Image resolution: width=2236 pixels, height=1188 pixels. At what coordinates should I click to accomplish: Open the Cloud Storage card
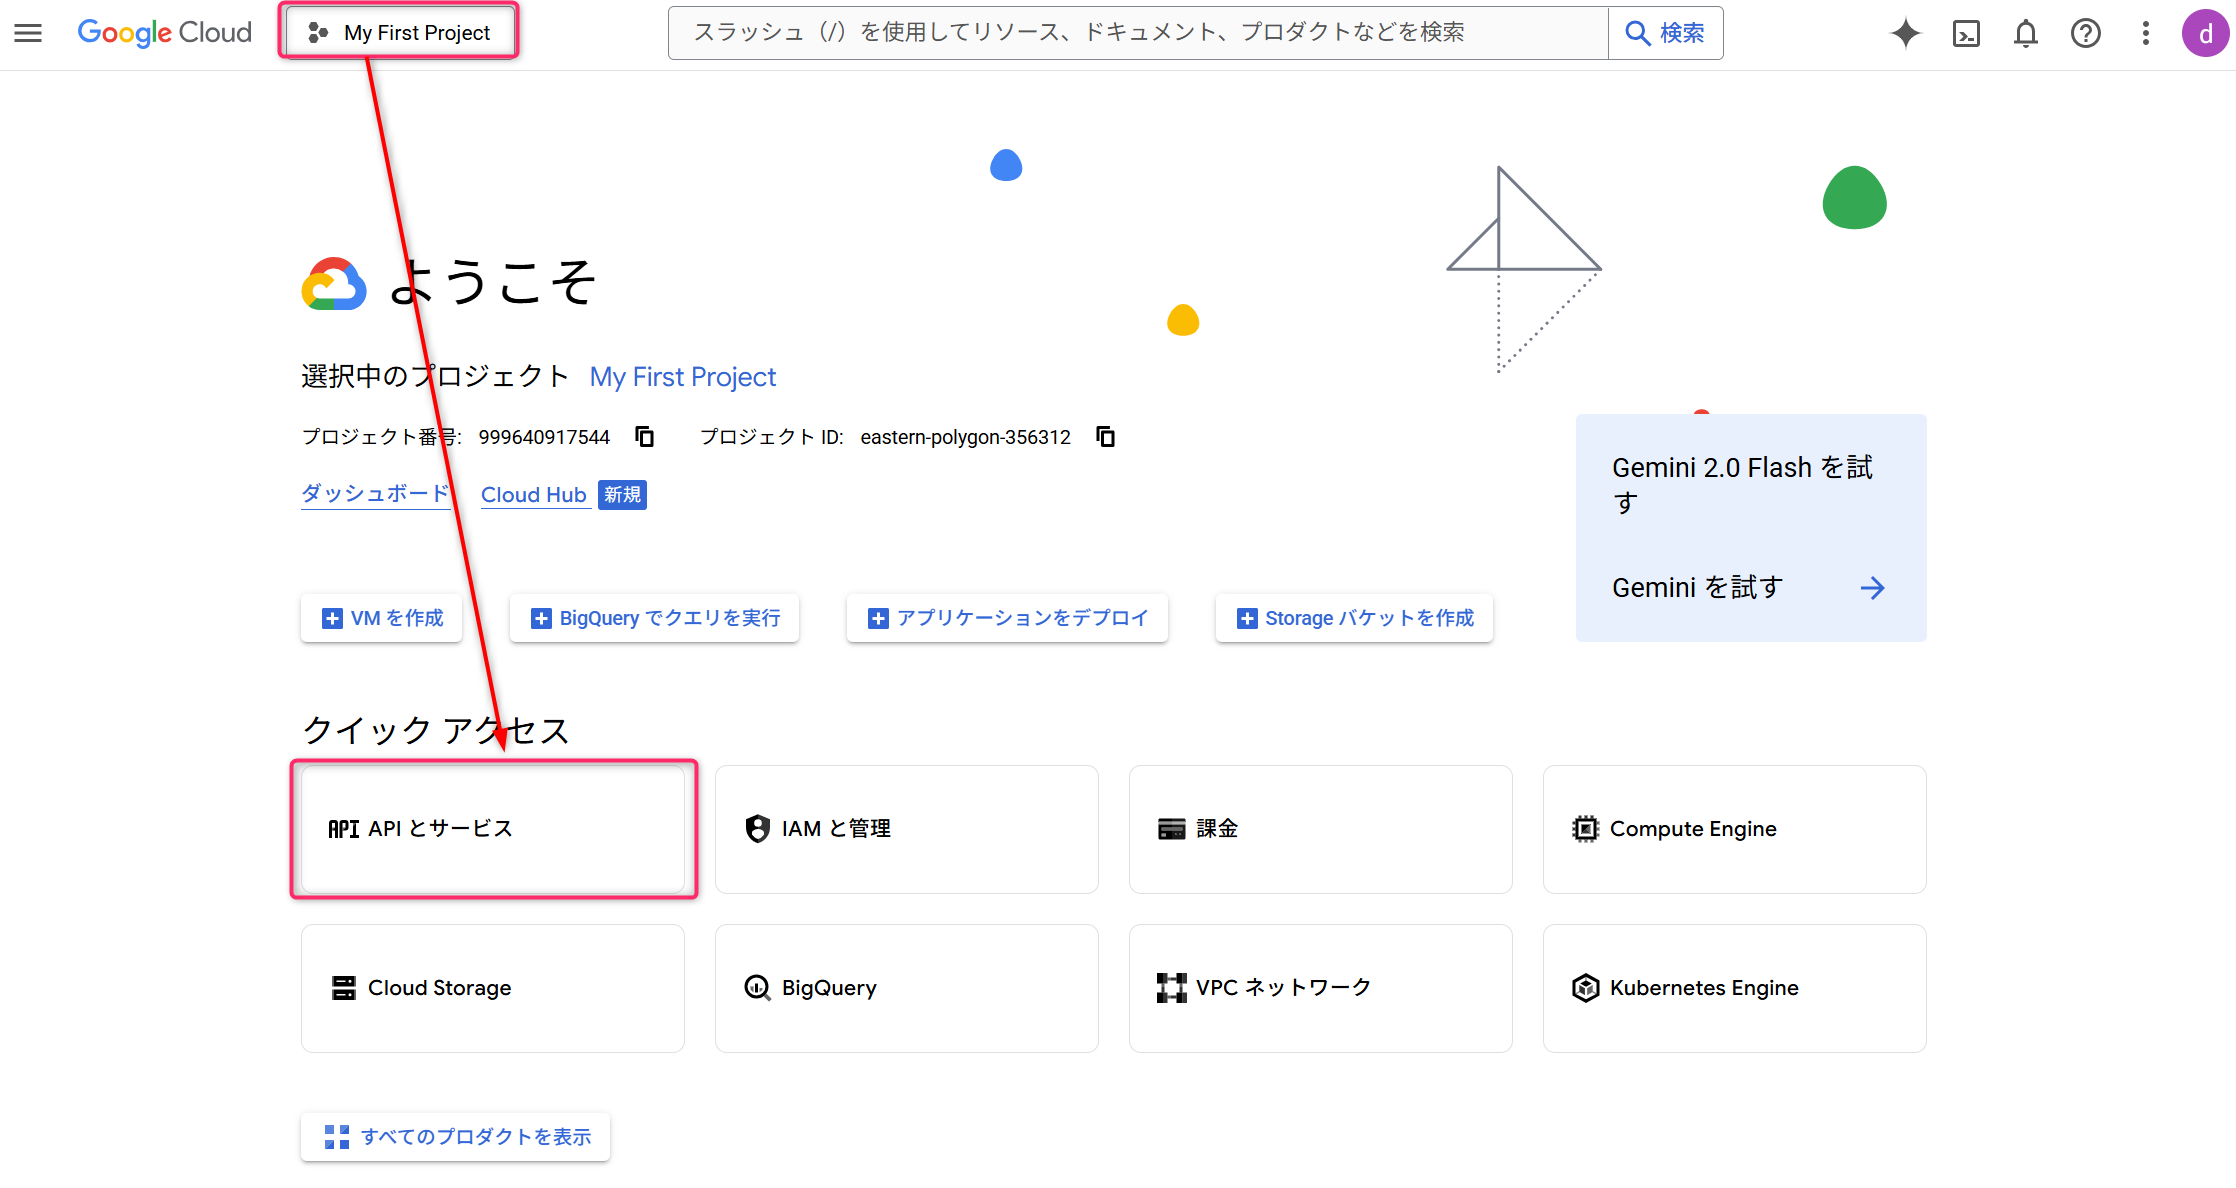point(493,988)
